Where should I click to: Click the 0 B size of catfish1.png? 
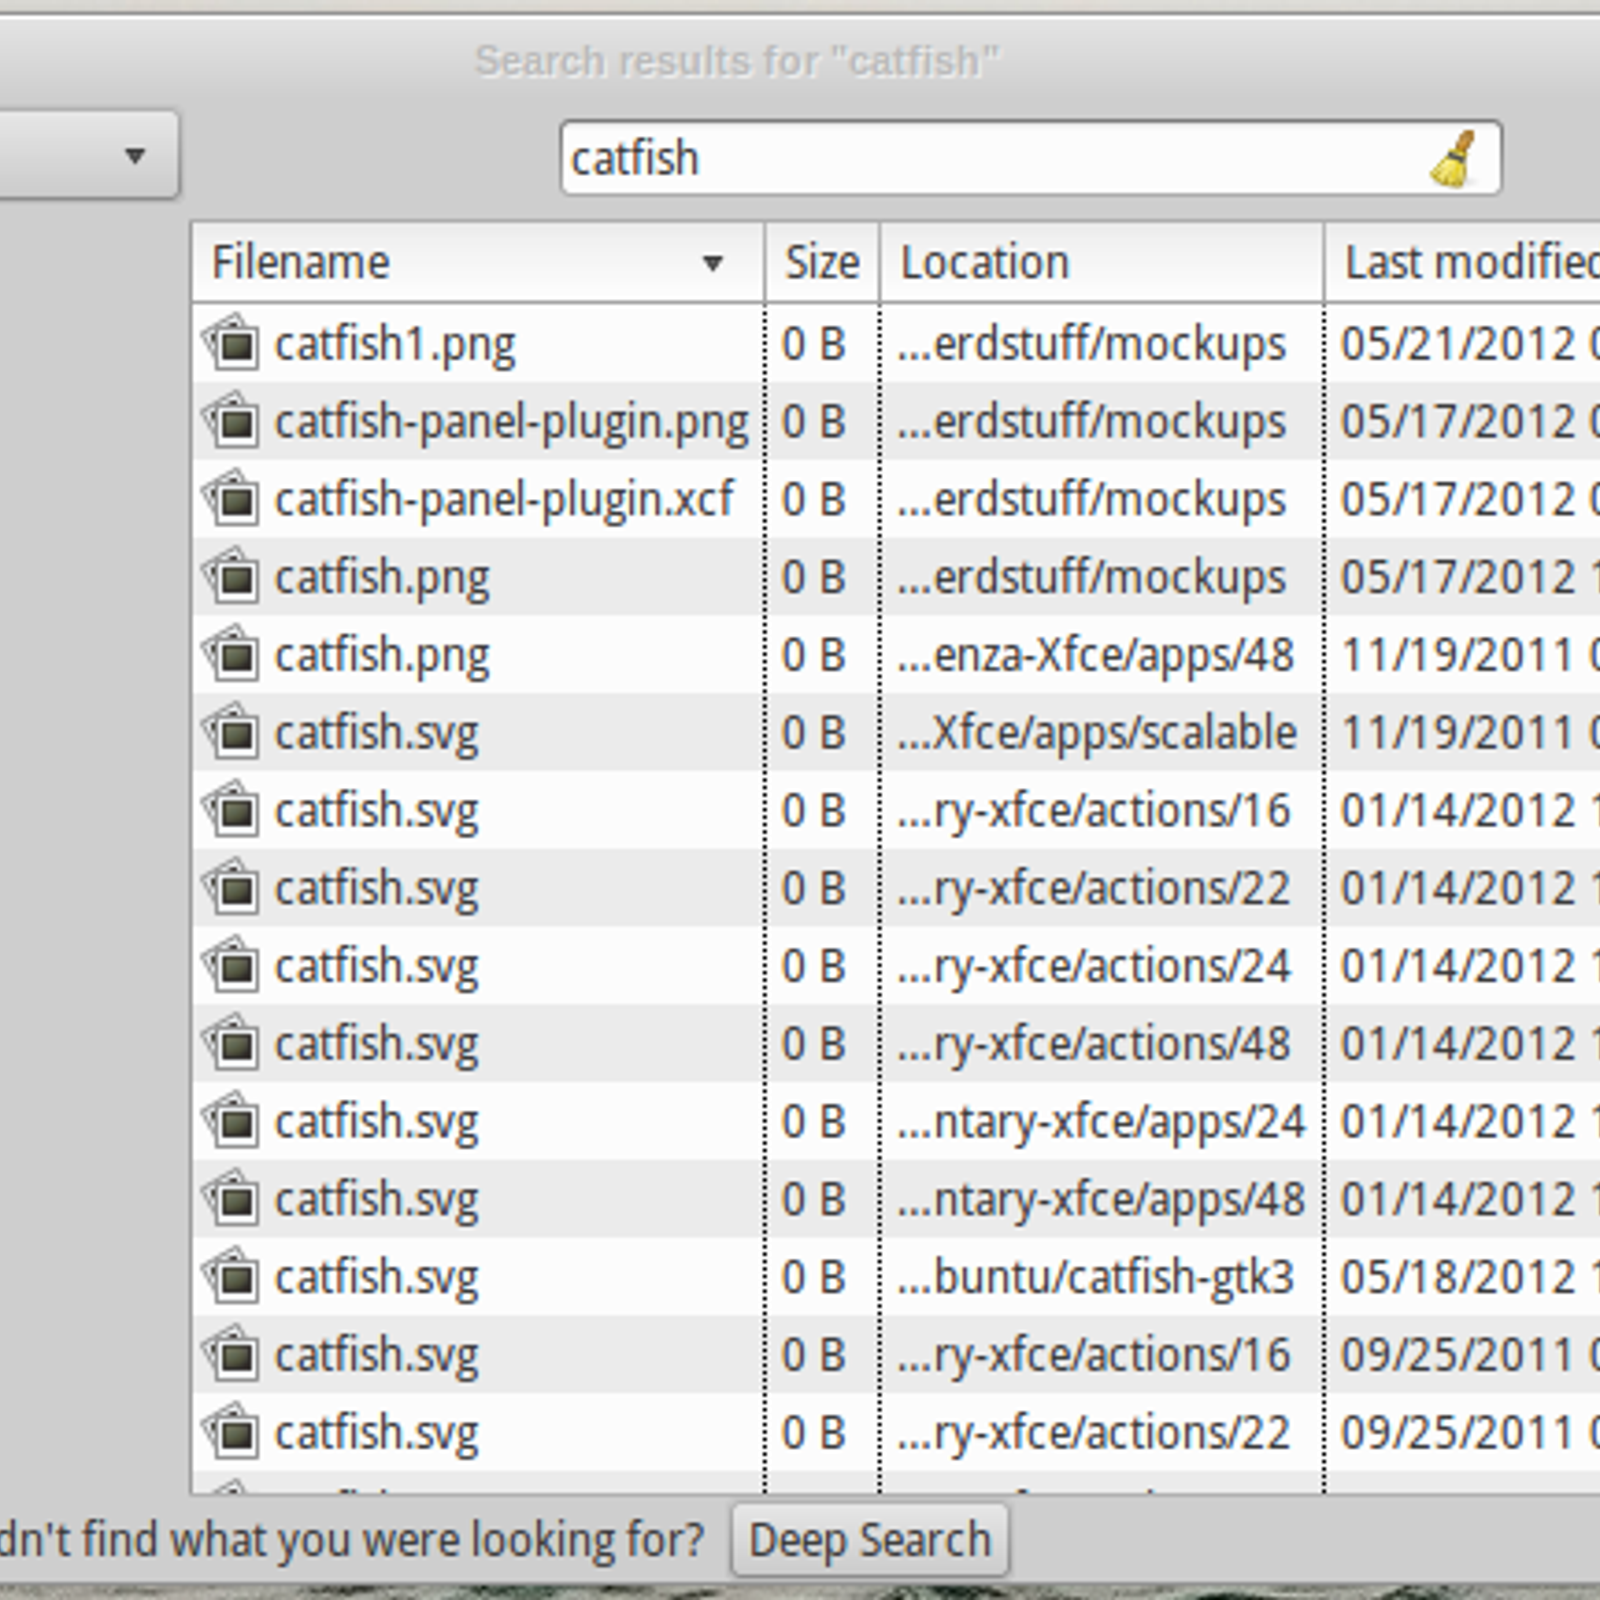pos(814,345)
